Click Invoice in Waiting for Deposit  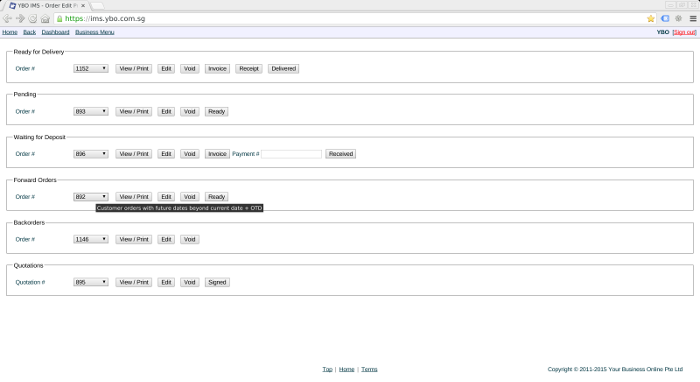217,154
